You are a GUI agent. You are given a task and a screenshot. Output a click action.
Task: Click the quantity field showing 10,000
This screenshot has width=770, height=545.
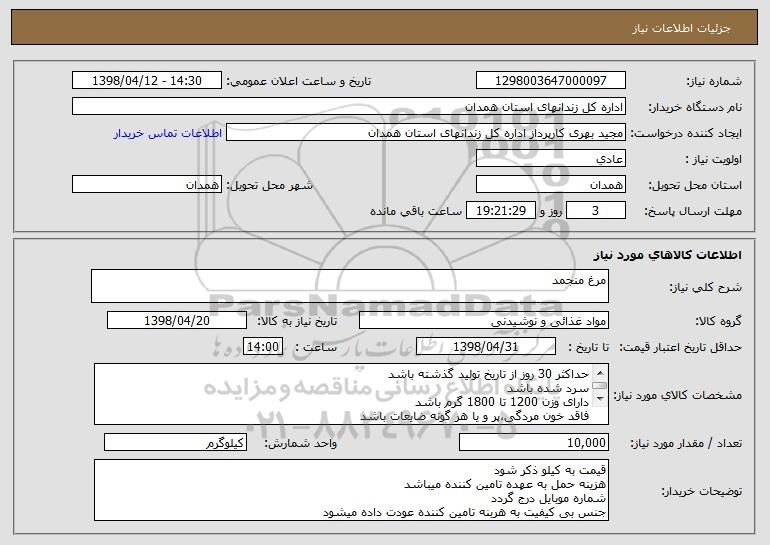tap(534, 442)
